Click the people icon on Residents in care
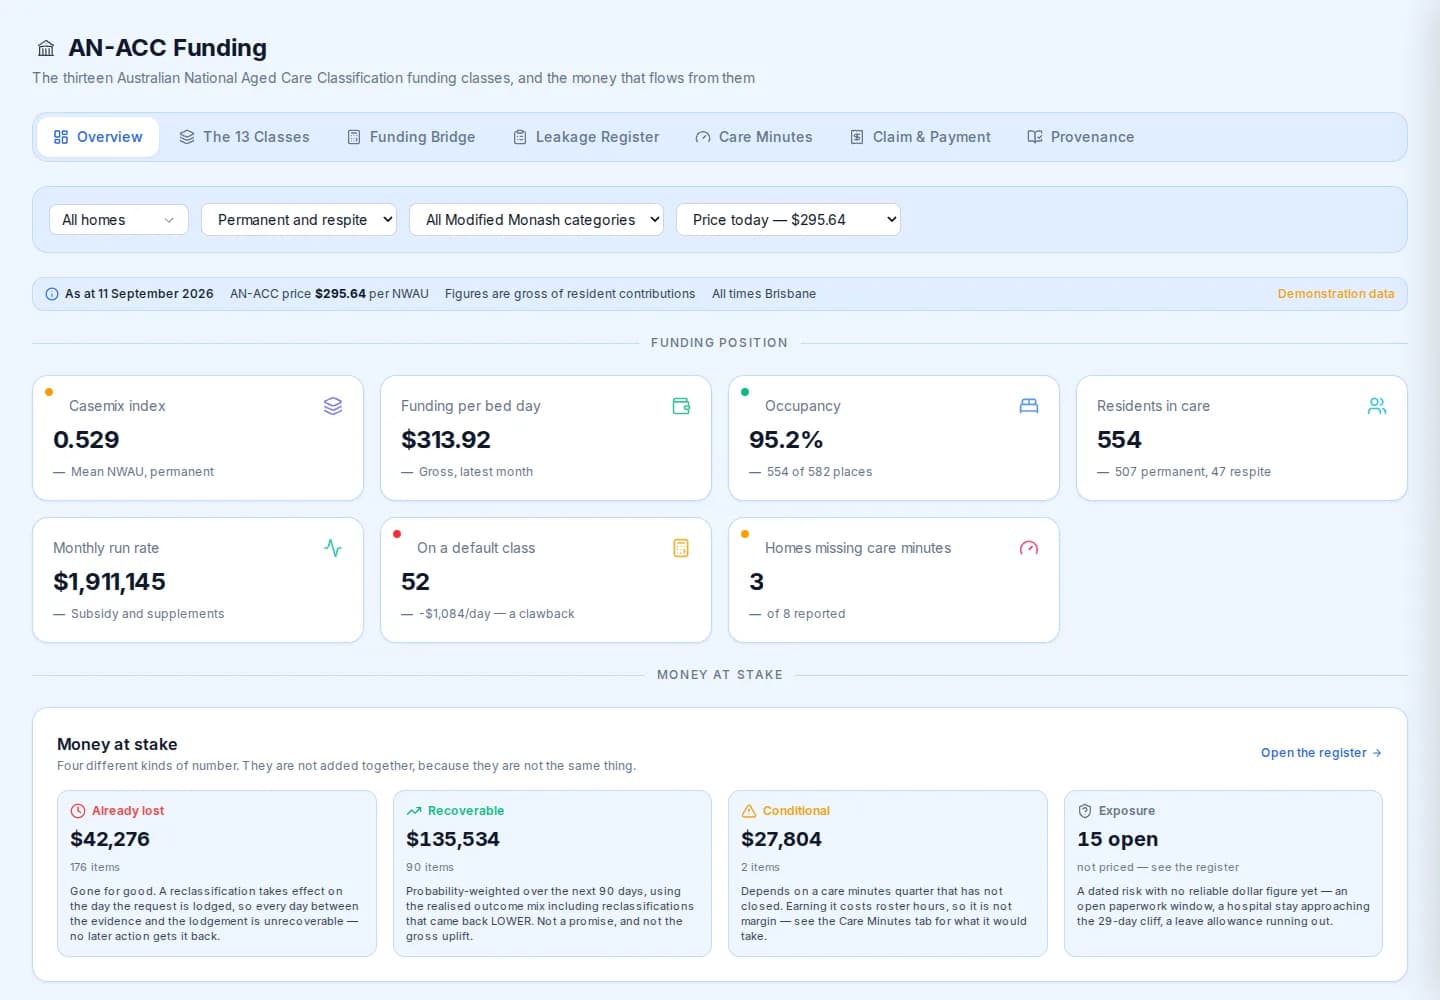Viewport: 1440px width, 1000px height. tap(1377, 406)
